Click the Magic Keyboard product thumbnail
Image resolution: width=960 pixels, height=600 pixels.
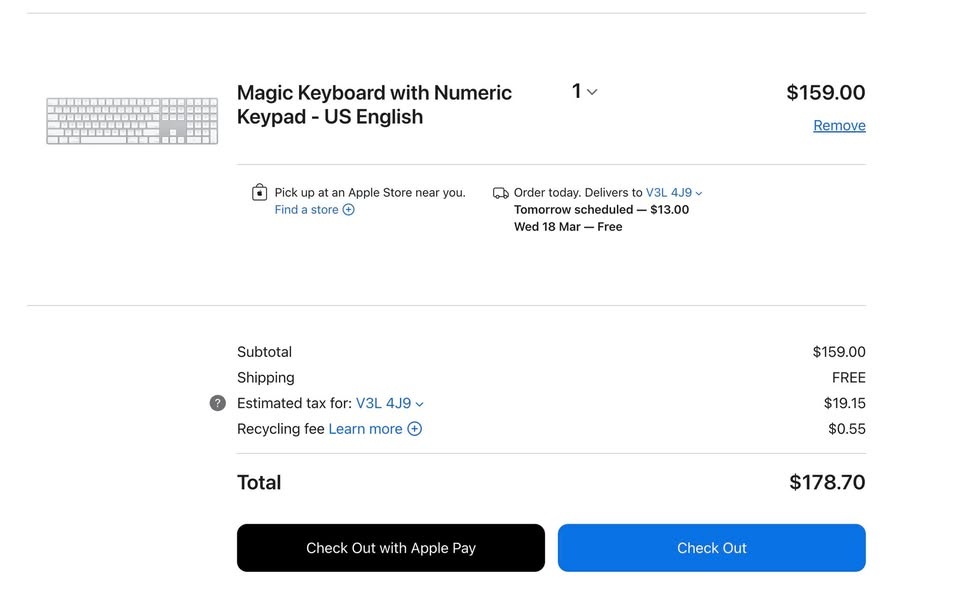coord(132,120)
